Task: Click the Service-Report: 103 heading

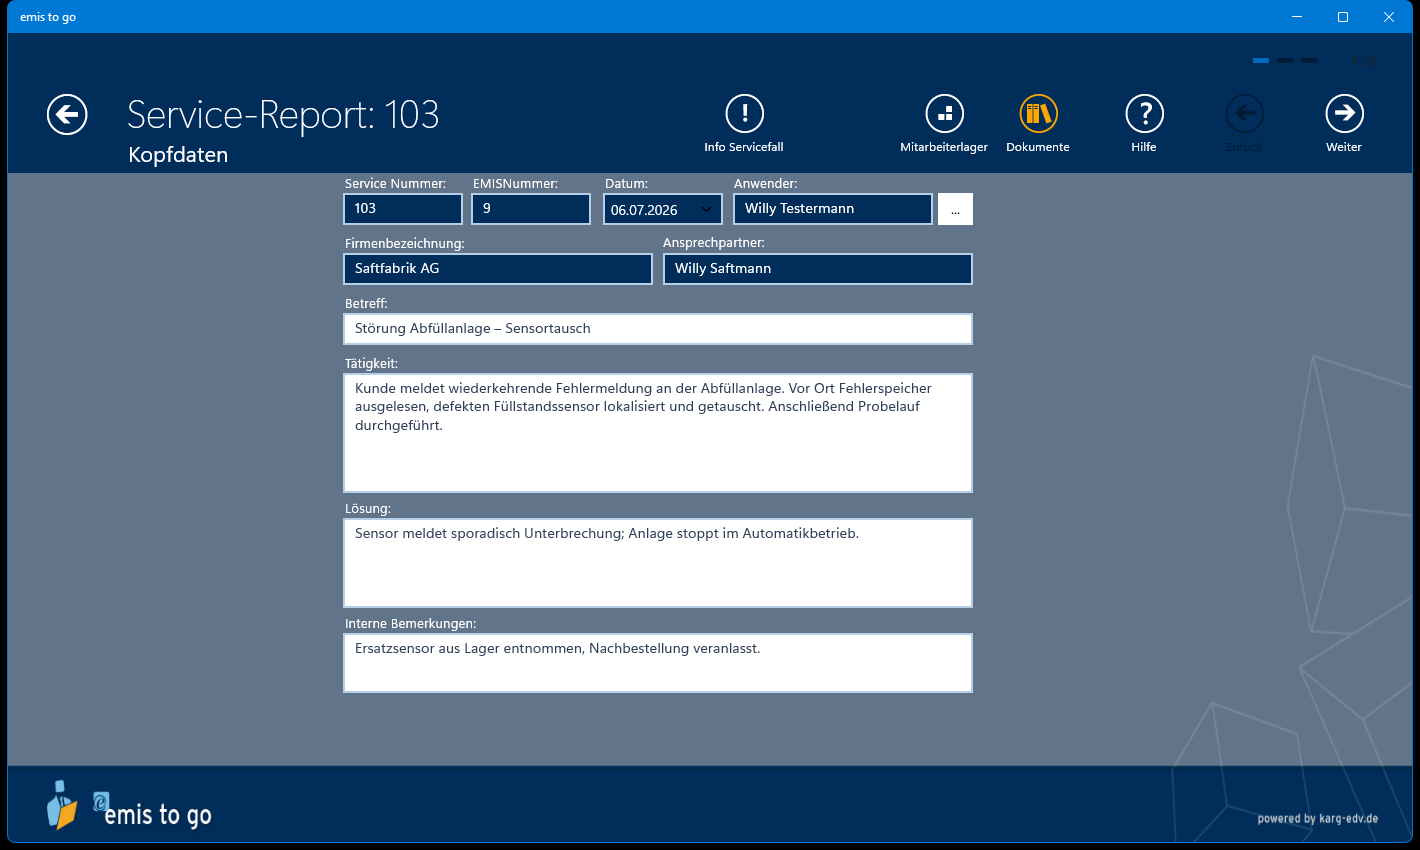Action: pos(283,115)
